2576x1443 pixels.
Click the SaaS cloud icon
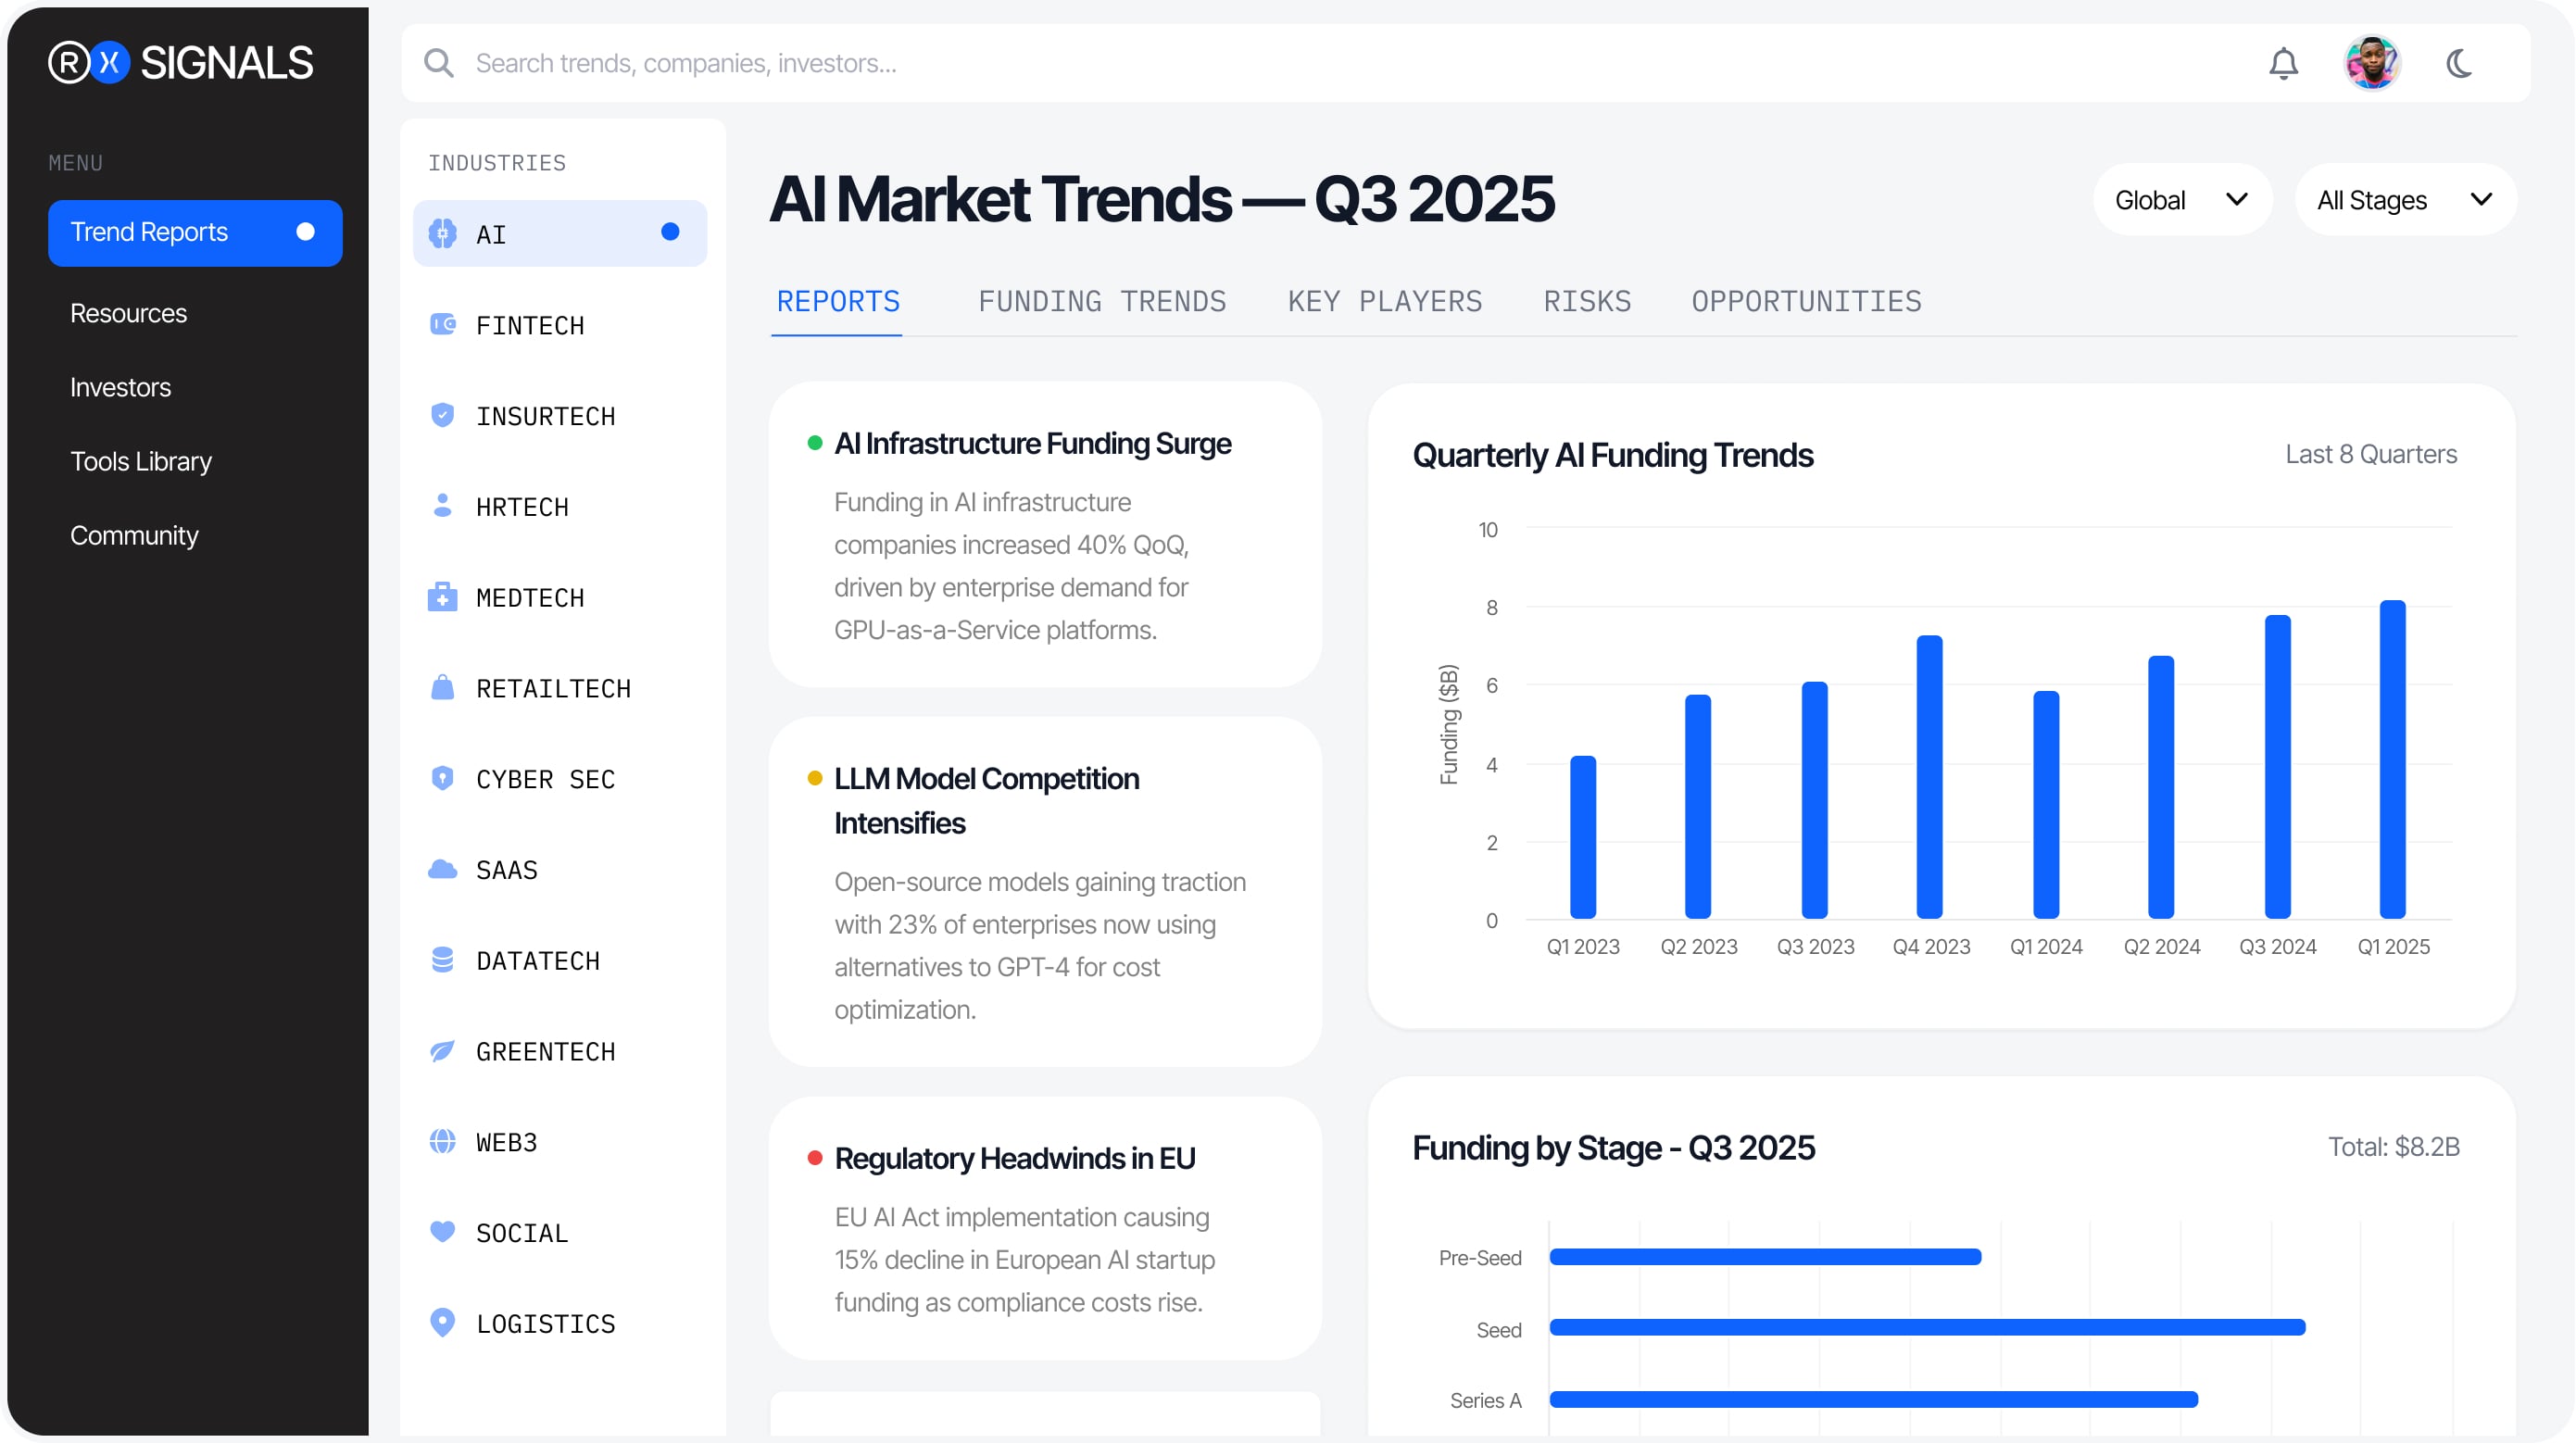(x=442, y=869)
